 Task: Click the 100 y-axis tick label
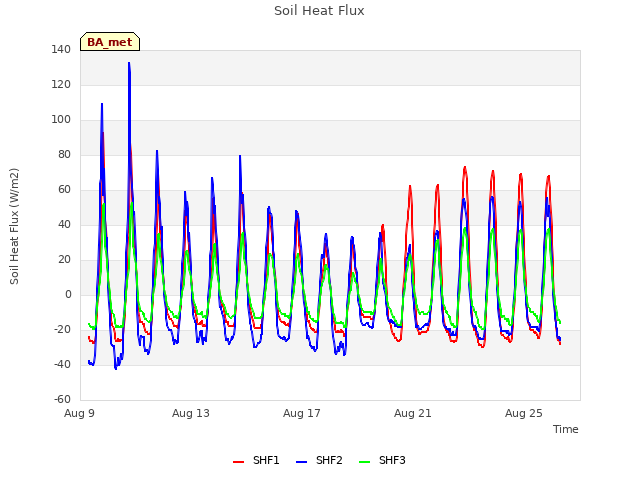pyautogui.click(x=61, y=120)
